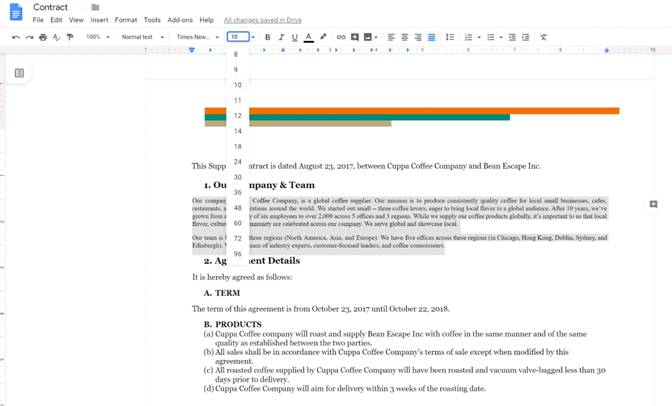Open the Times New Roman font dropdown
The height and width of the screenshot is (406, 672).
tap(198, 37)
